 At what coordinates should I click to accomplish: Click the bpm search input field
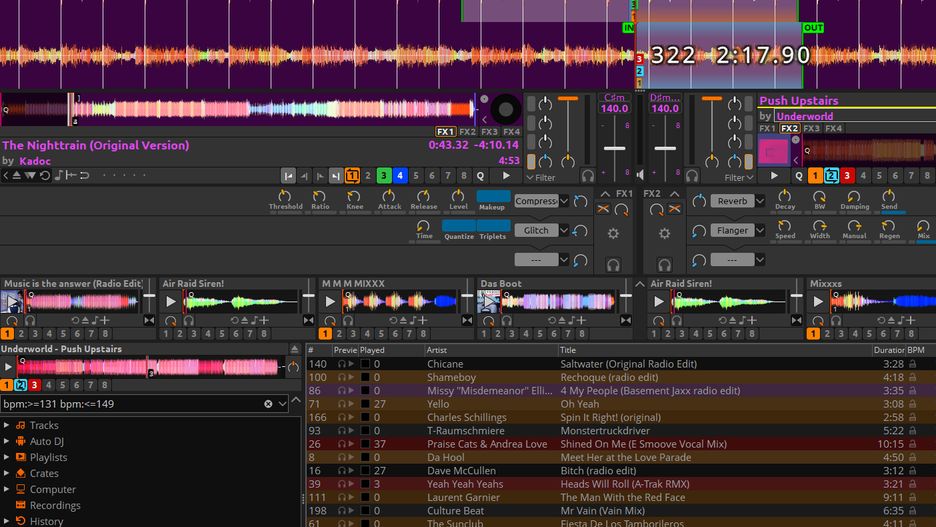tap(131, 404)
